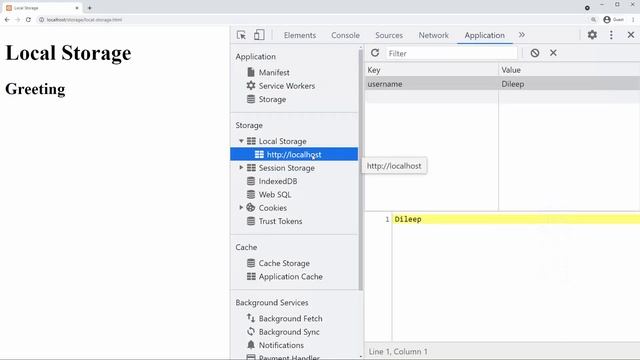Show more DevTools tabs chevron
The image size is (640, 360).
tap(522, 35)
